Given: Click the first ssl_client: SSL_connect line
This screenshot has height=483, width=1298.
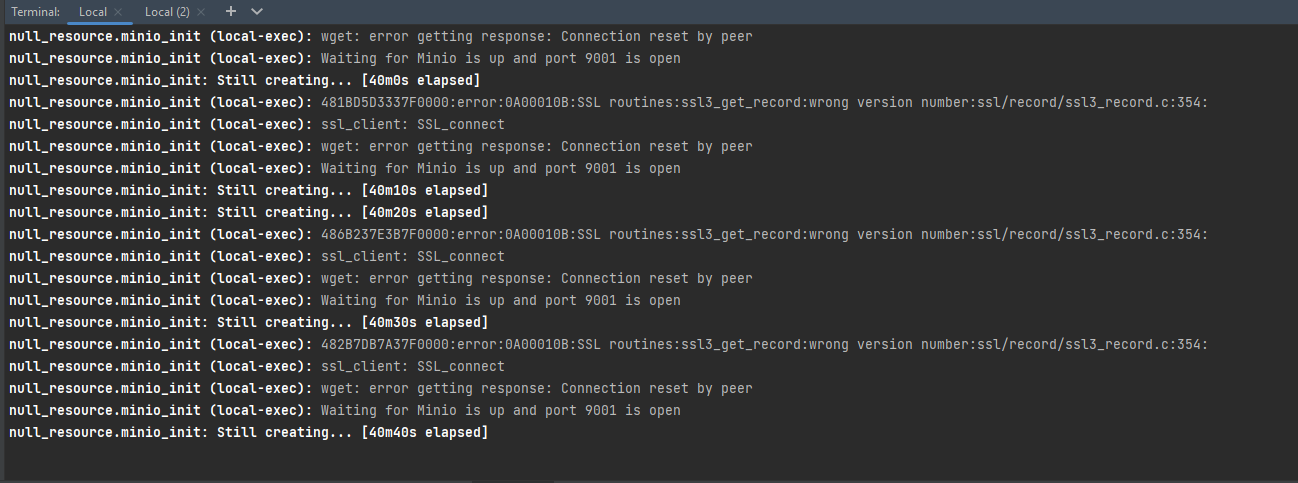Looking at the screenshot, I should (256, 124).
